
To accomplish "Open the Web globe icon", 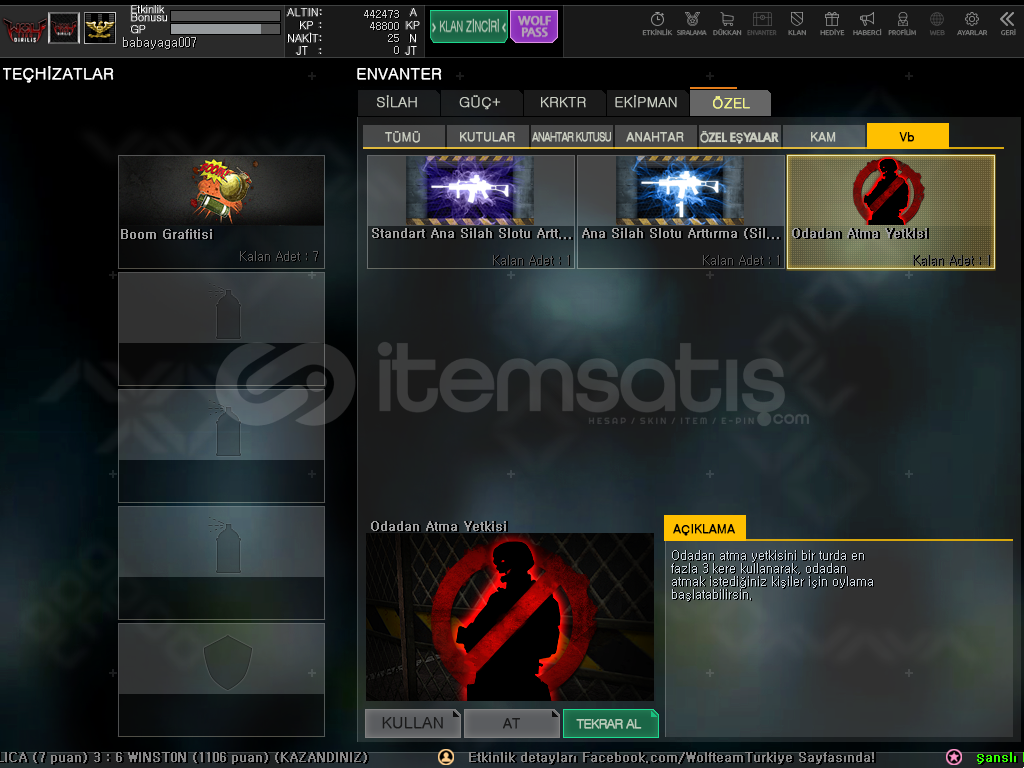I will [937, 23].
